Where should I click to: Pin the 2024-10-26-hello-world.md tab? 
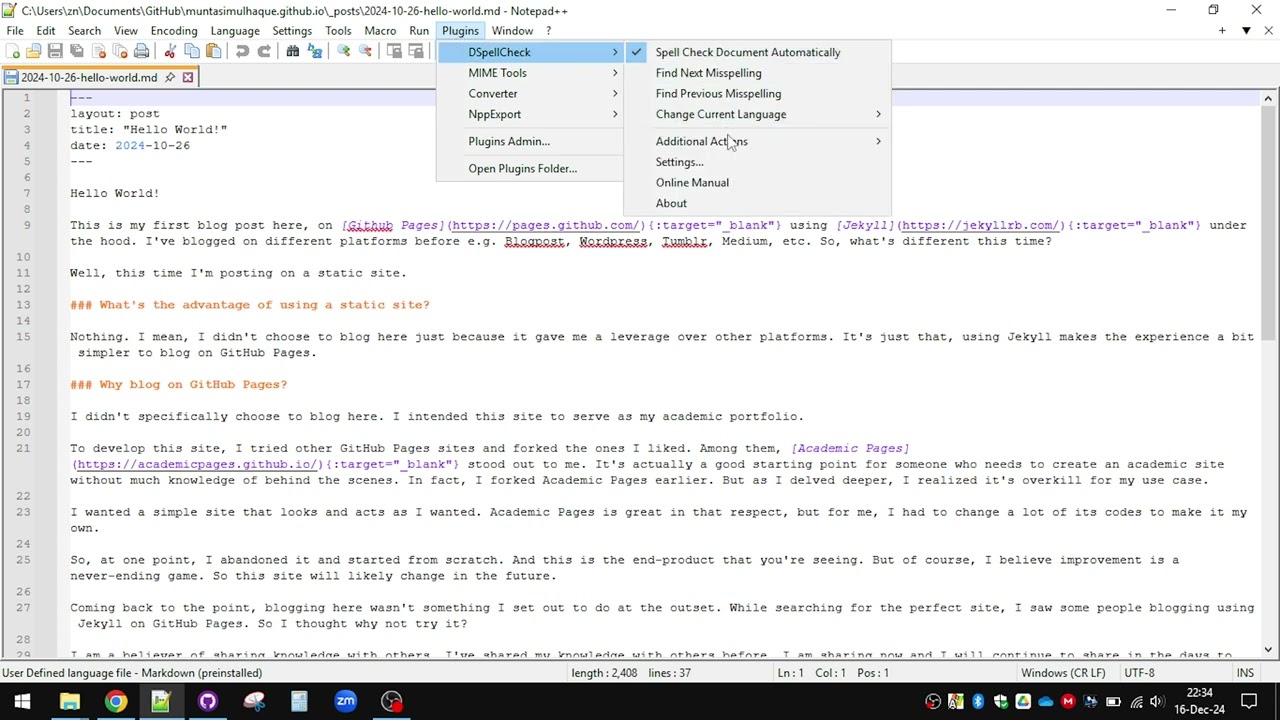(170, 77)
